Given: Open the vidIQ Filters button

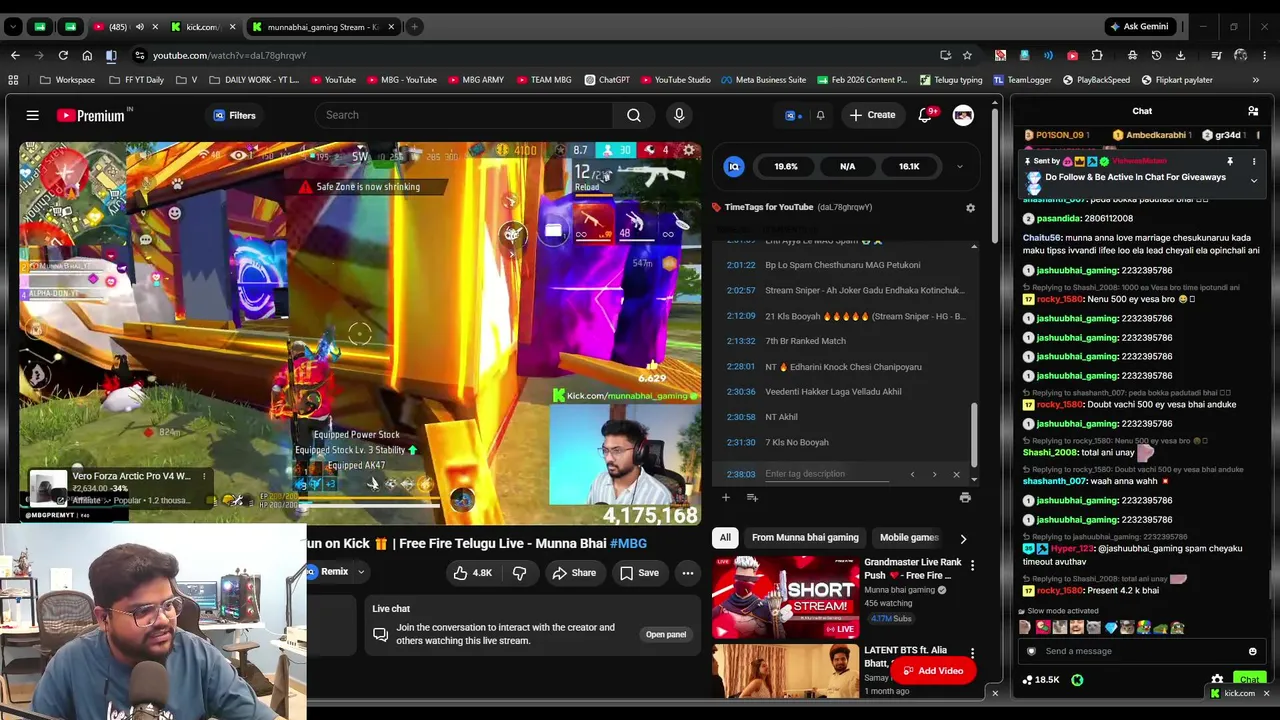Looking at the screenshot, I should pyautogui.click(x=235, y=116).
